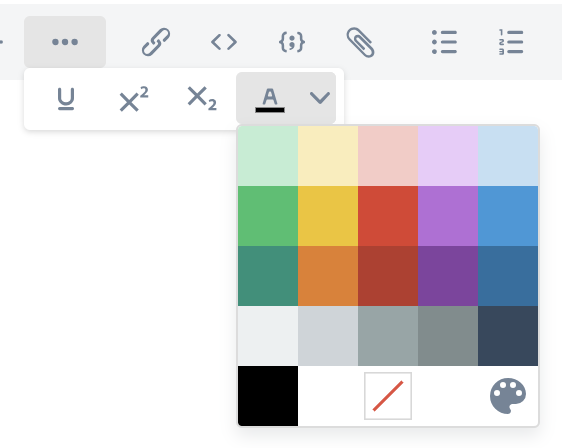This screenshot has height=448, width=562.
Task: Choose the medium purple color swatch
Action: coord(448,216)
